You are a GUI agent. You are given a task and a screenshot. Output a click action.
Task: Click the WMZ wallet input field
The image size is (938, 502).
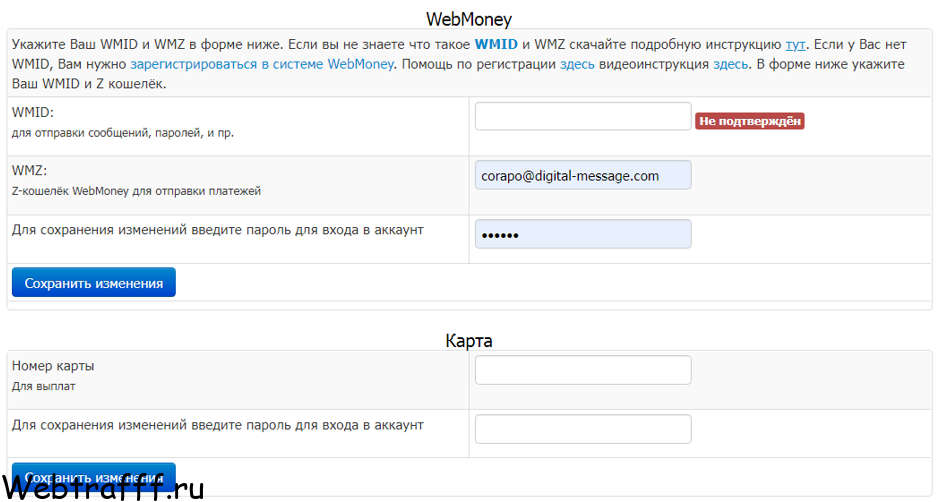583,175
